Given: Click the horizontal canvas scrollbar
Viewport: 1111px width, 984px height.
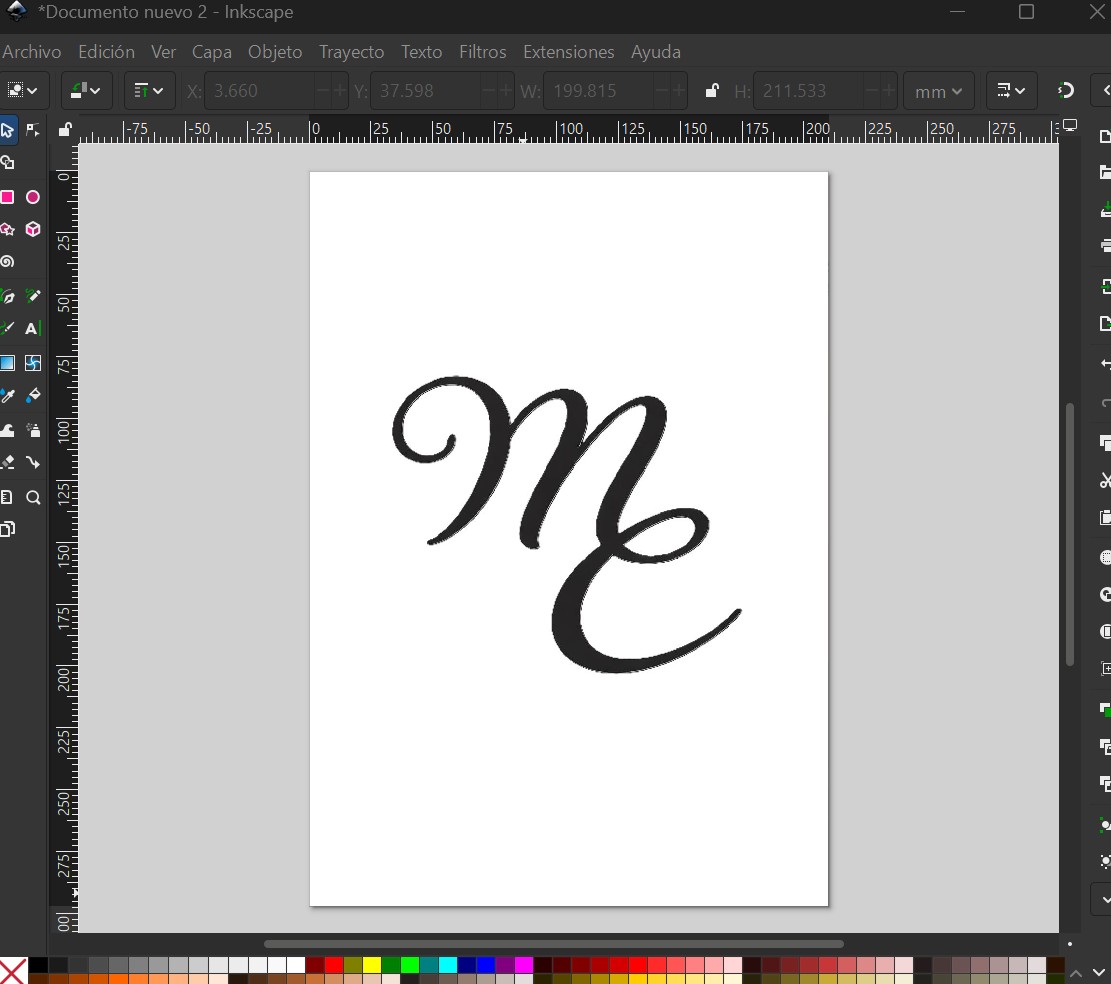Looking at the screenshot, I should pos(553,944).
